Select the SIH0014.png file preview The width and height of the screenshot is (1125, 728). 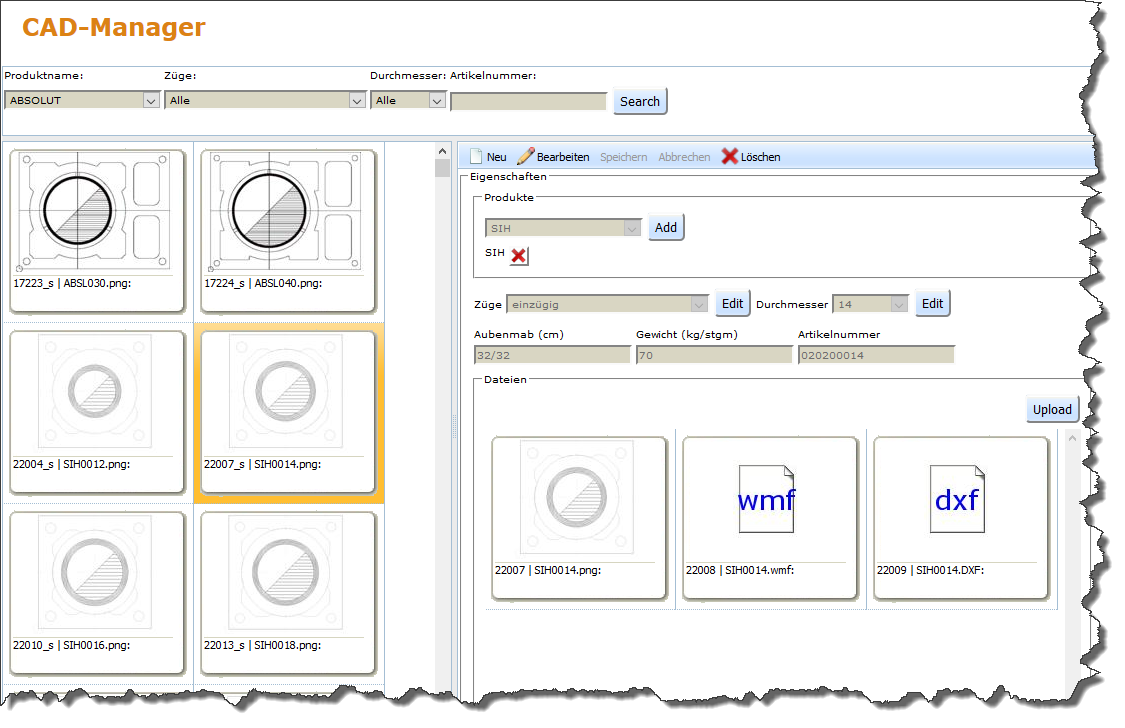(x=576, y=499)
